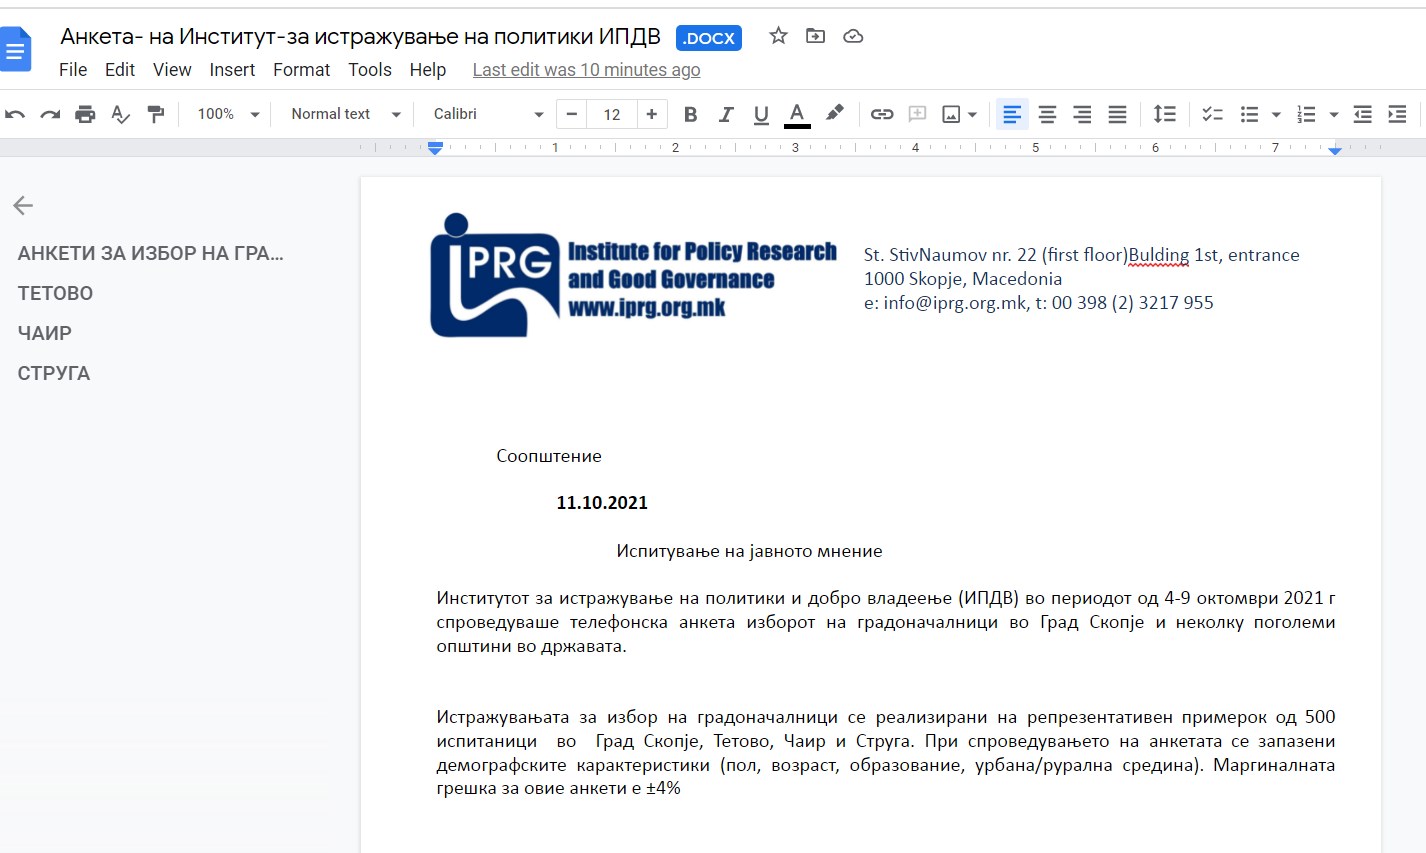Viewport: 1426px width, 853px height.
Task: Open the highlight color marker tool
Action: pyautogui.click(x=835, y=113)
